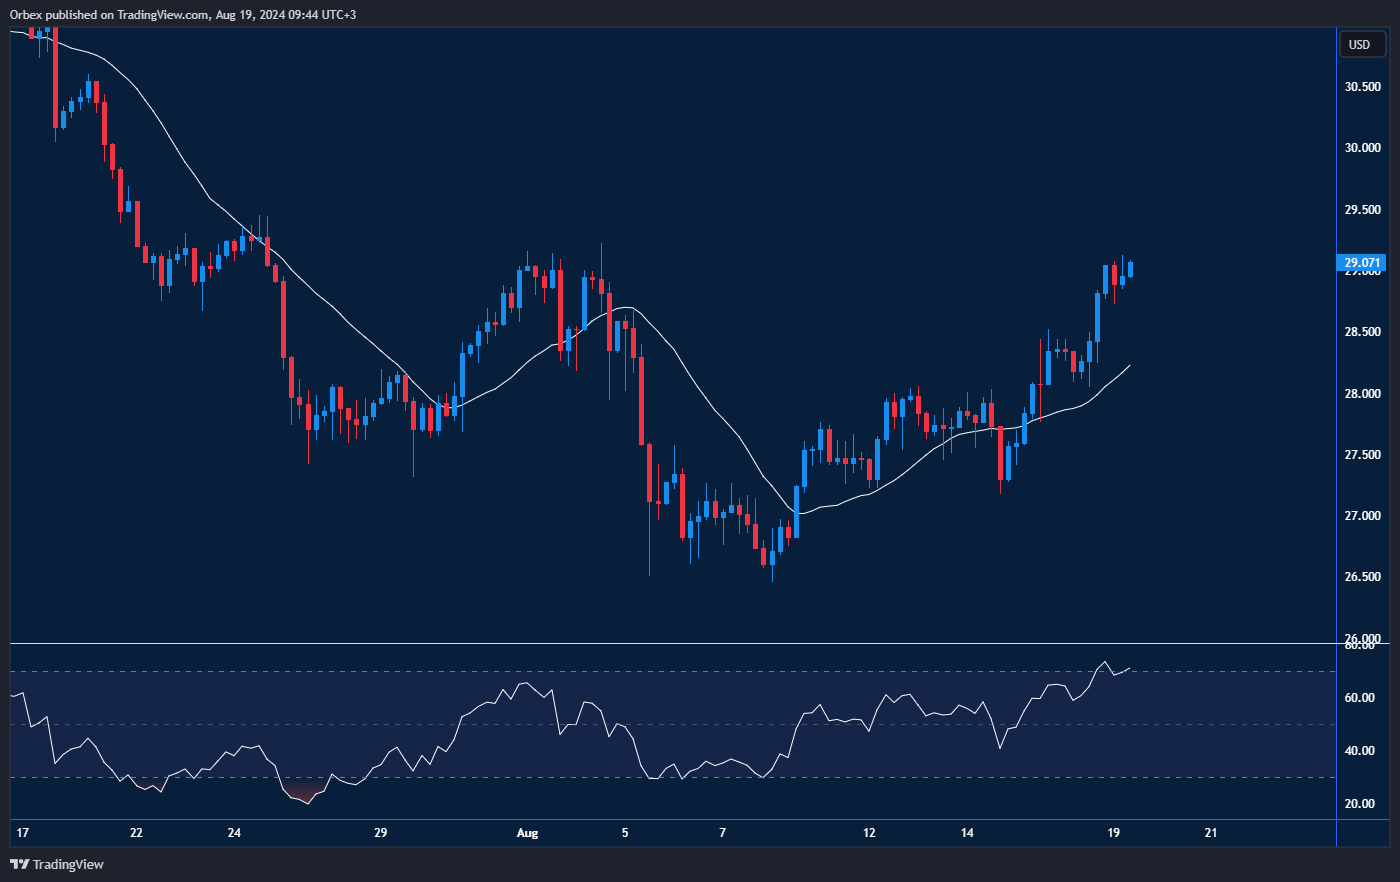This screenshot has width=1400, height=882.
Task: Click the pane divider above the RSI indicator
Action: 670,643
